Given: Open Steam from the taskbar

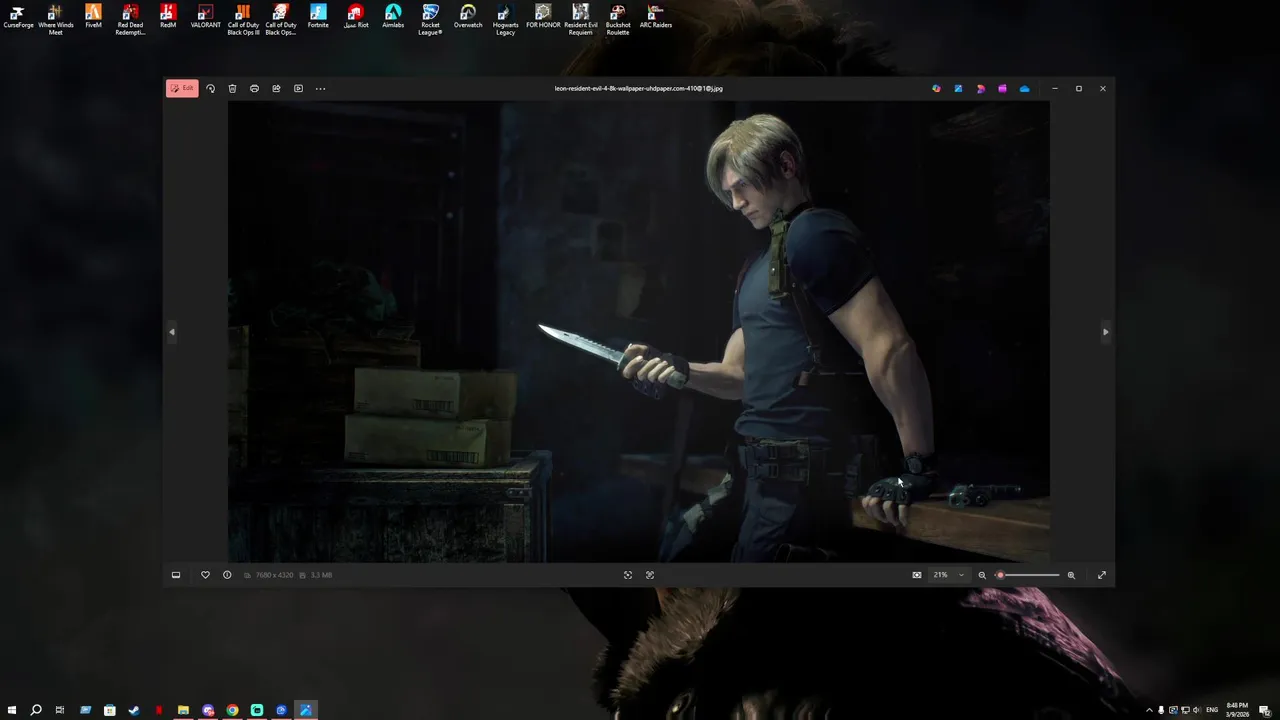Looking at the screenshot, I should [x=134, y=710].
